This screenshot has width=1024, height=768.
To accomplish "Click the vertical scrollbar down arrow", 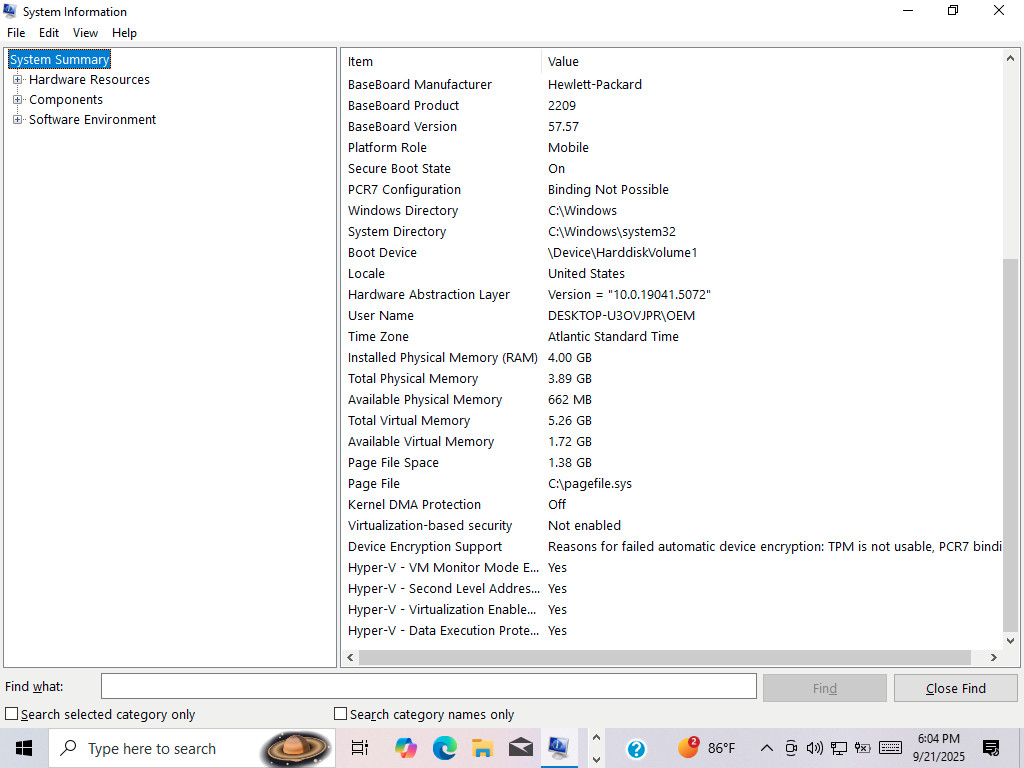I will [x=1010, y=641].
